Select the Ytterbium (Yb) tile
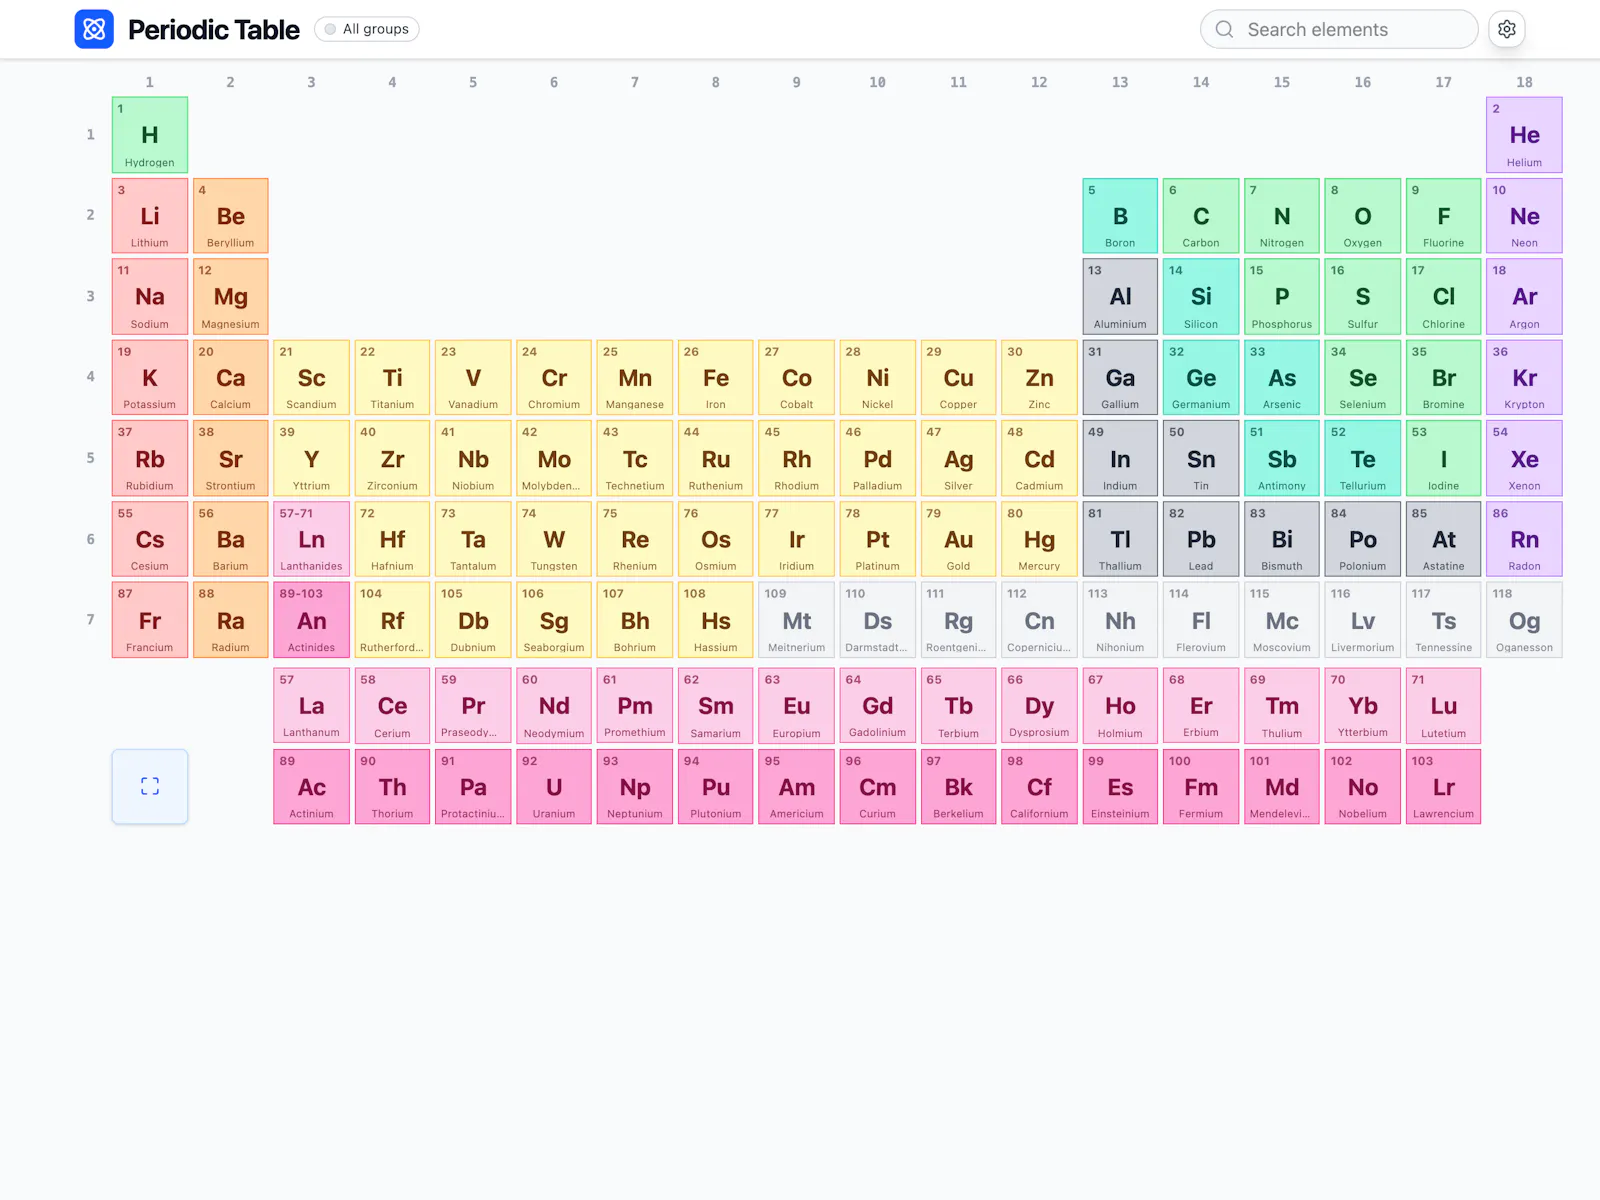The height and width of the screenshot is (1200, 1600). tap(1363, 705)
